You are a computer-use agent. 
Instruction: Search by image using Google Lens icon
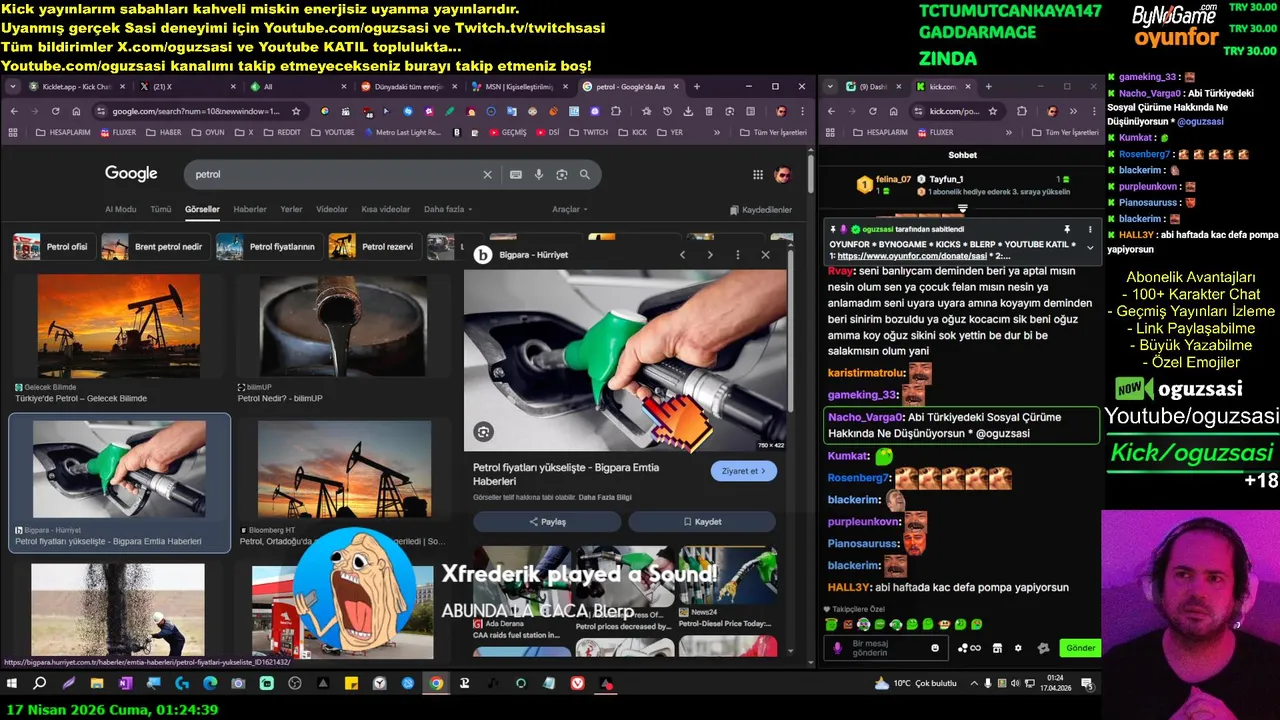[562, 174]
